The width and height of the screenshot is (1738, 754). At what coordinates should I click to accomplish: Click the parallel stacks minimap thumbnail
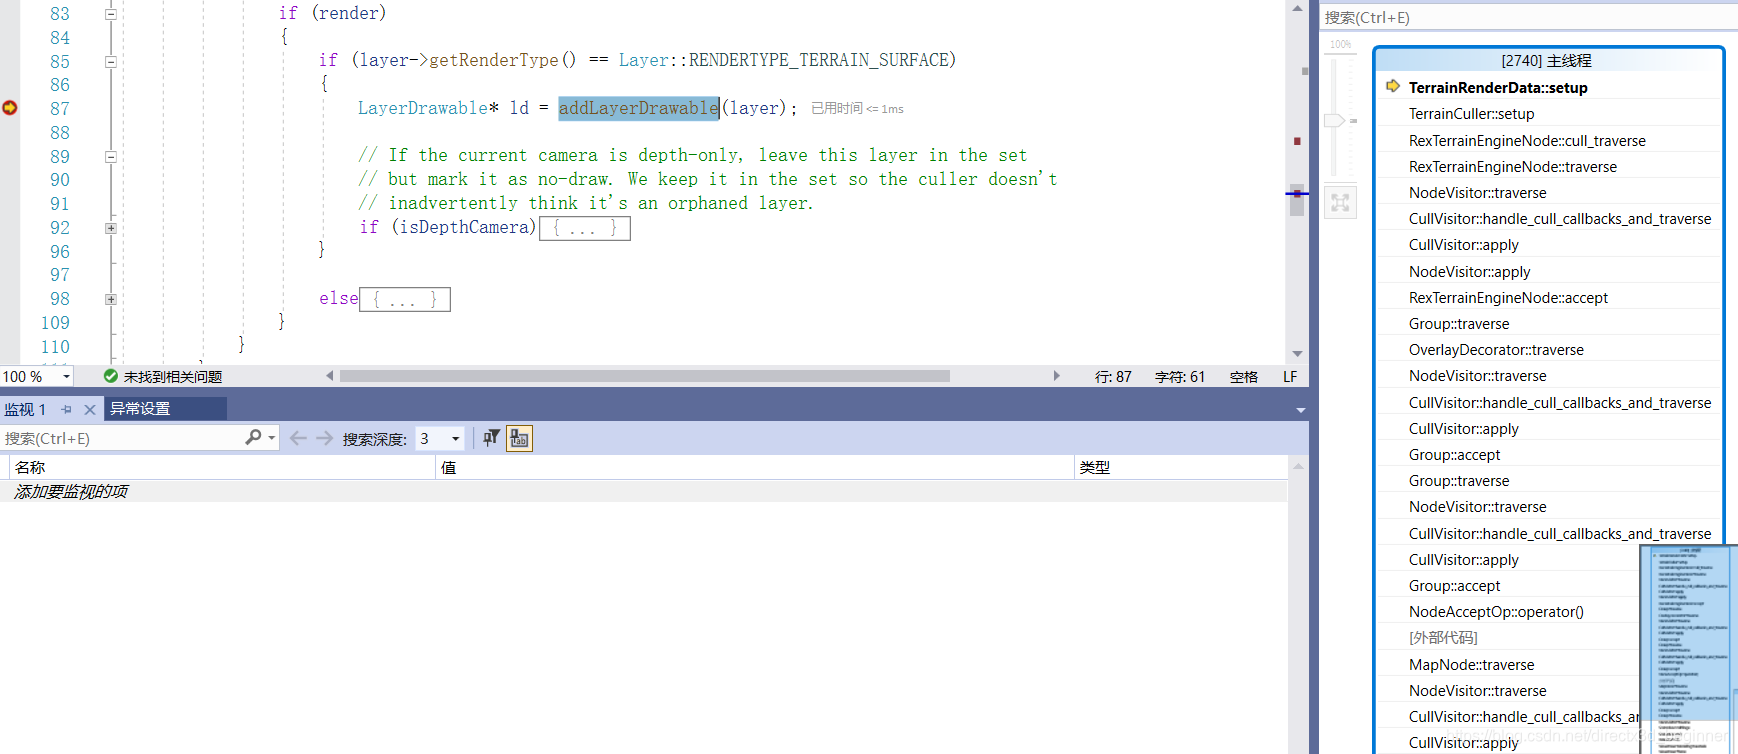pos(1688,647)
